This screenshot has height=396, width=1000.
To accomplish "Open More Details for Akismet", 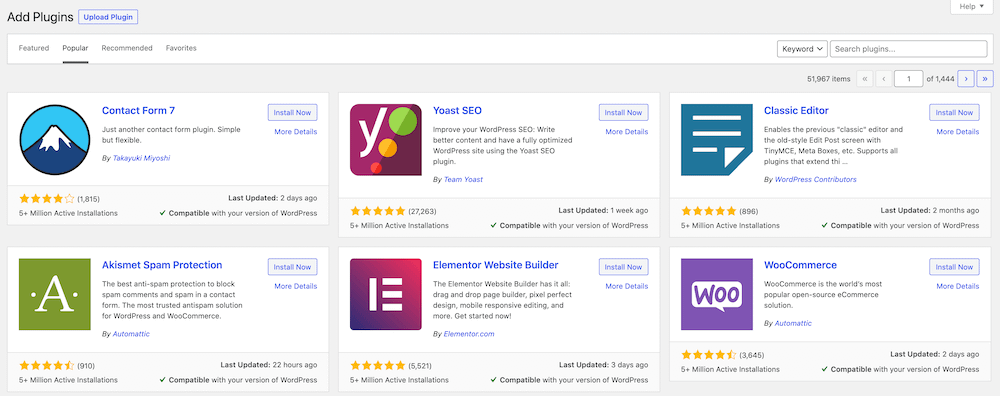I will (296, 286).
